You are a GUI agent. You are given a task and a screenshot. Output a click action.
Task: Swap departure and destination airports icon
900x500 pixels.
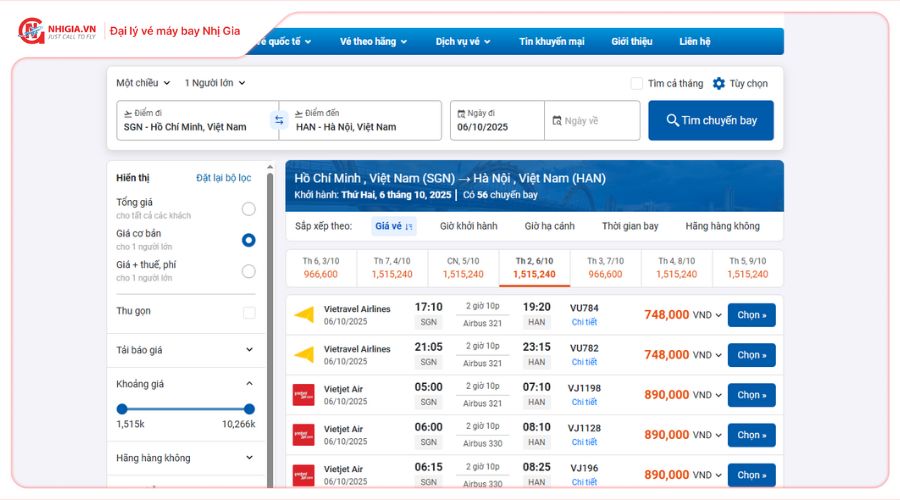279,120
